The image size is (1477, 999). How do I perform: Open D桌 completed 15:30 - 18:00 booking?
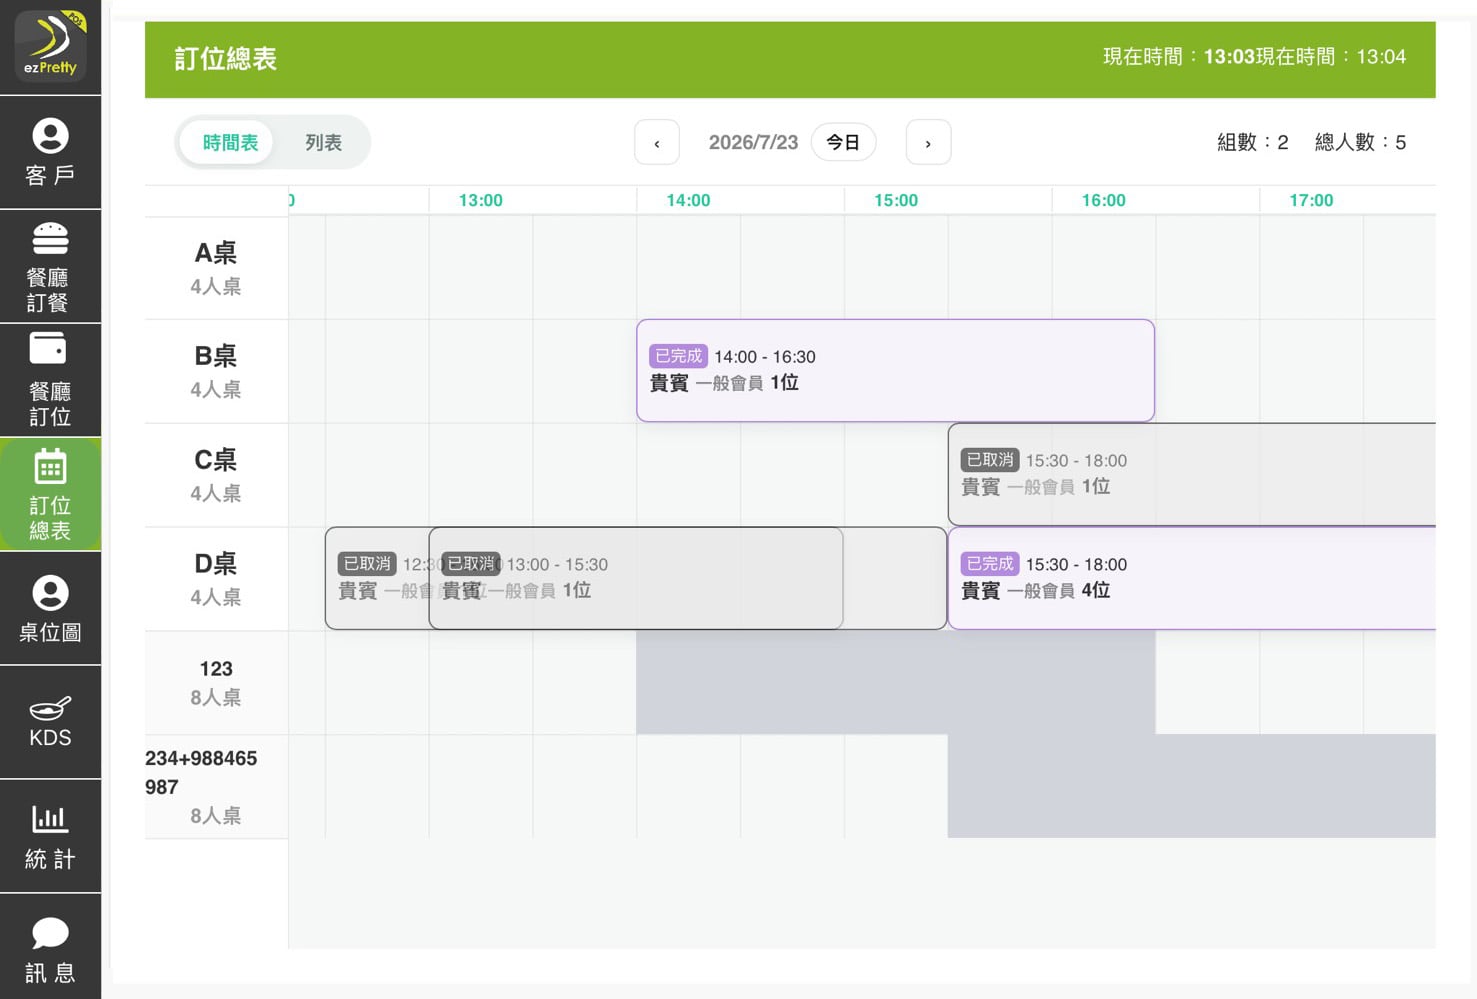click(1192, 579)
